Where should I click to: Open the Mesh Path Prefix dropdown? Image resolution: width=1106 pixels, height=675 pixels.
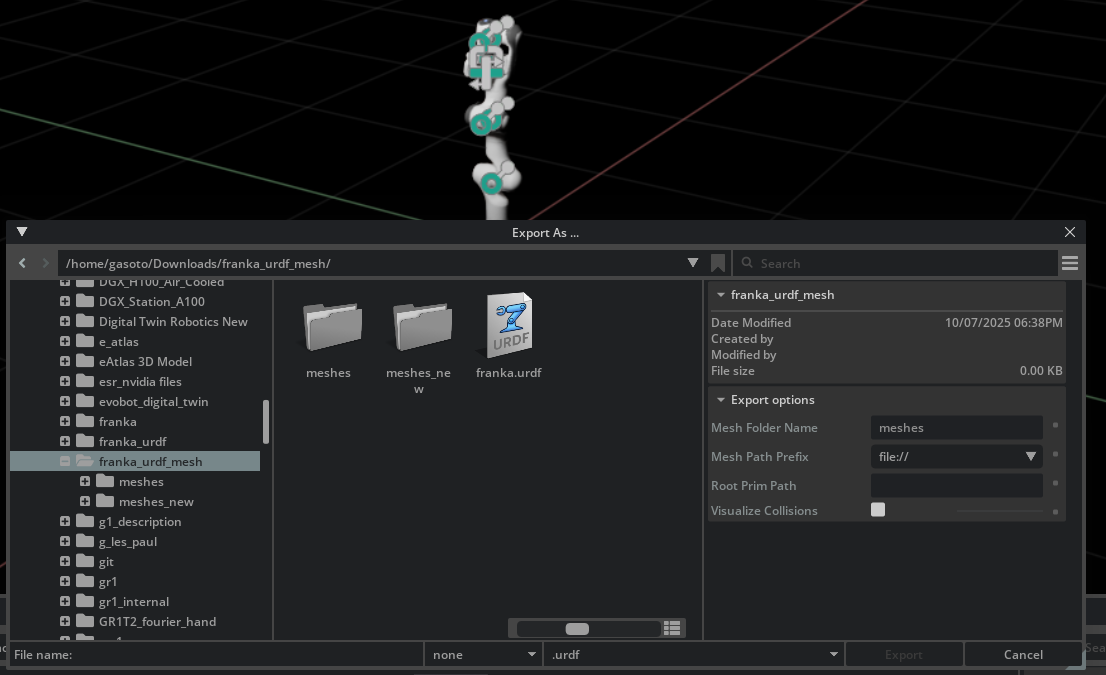click(1031, 456)
